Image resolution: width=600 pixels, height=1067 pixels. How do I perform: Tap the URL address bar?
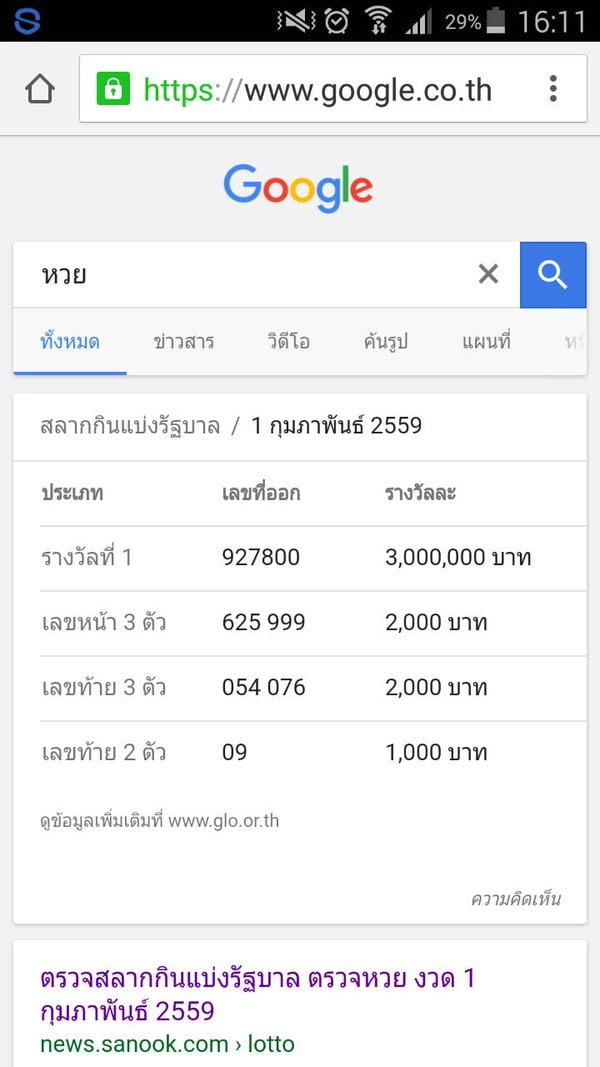(318, 90)
